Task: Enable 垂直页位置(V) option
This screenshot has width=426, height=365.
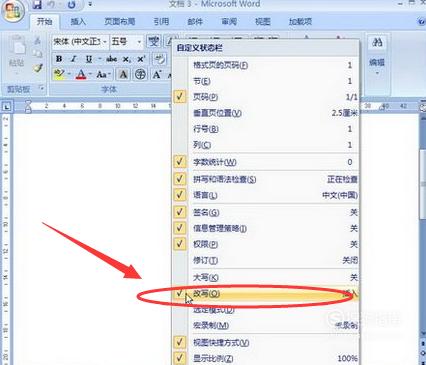Action: [x=266, y=113]
